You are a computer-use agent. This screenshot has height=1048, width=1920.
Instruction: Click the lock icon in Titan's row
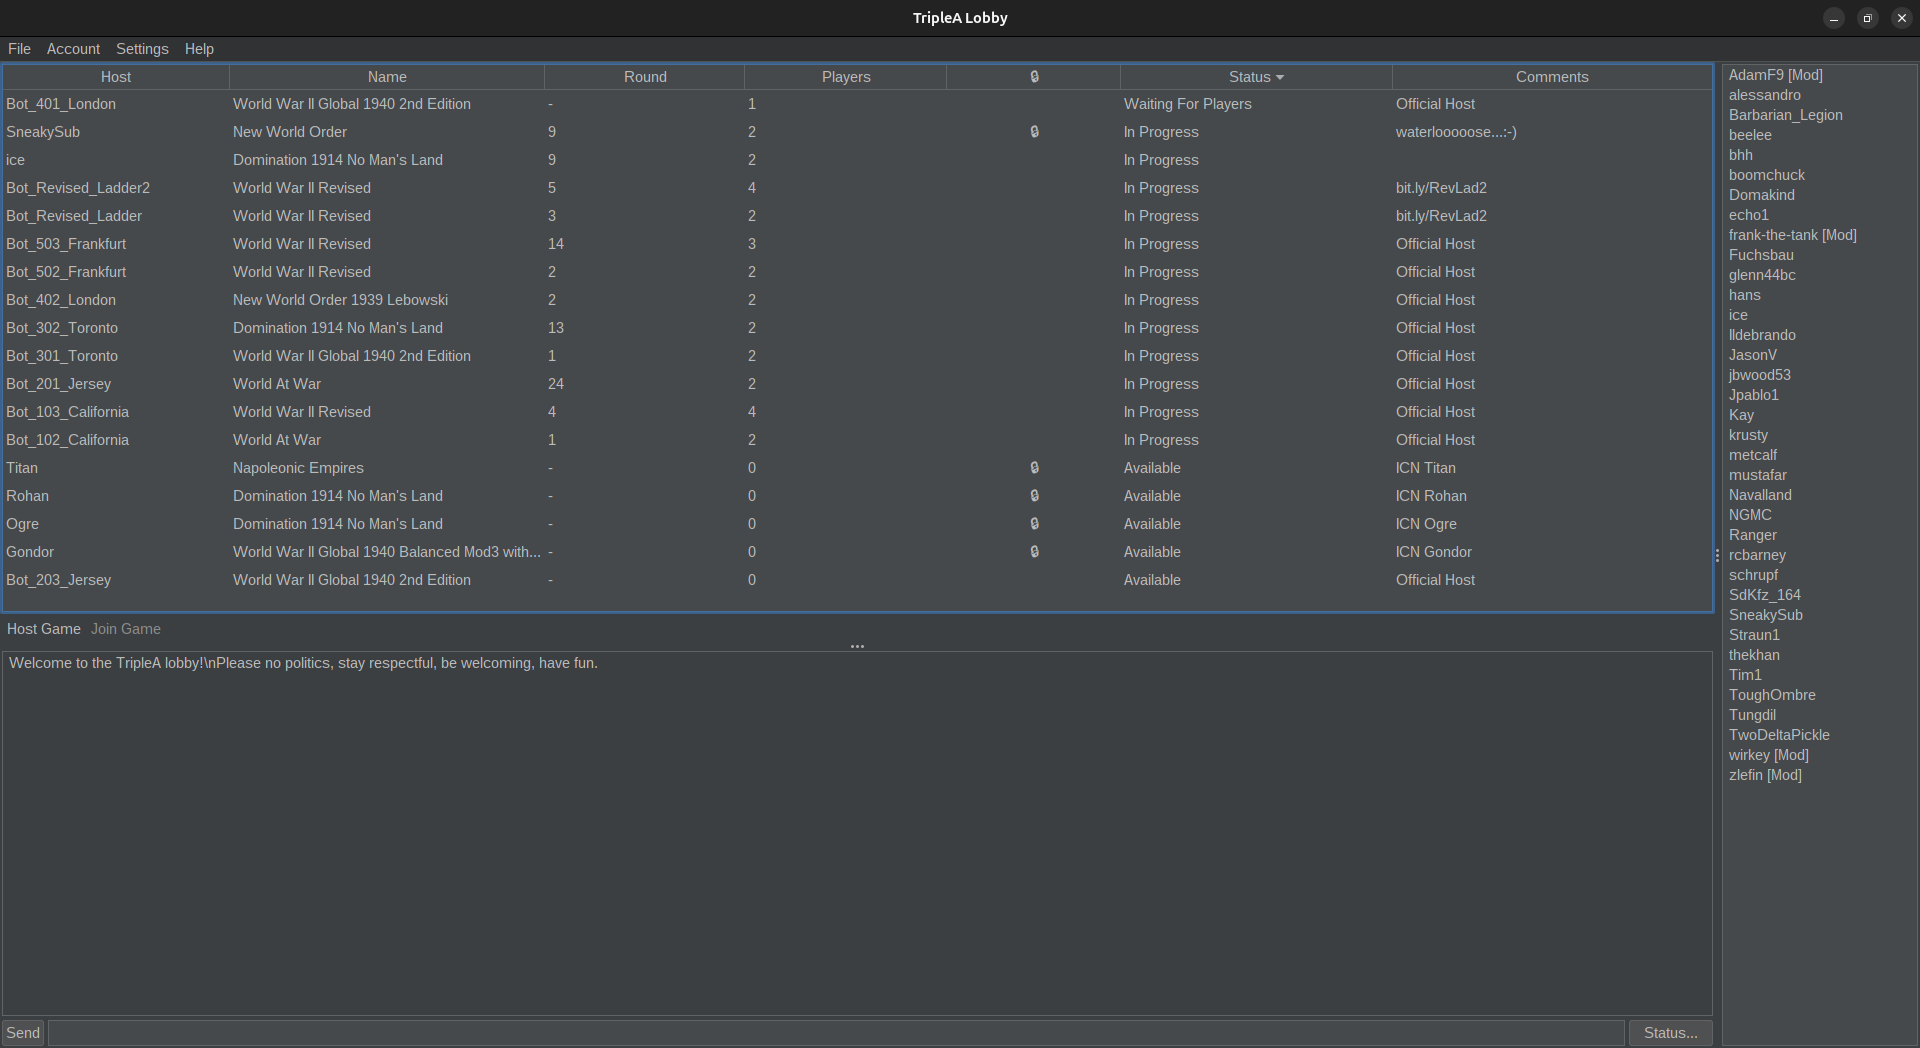1034,468
